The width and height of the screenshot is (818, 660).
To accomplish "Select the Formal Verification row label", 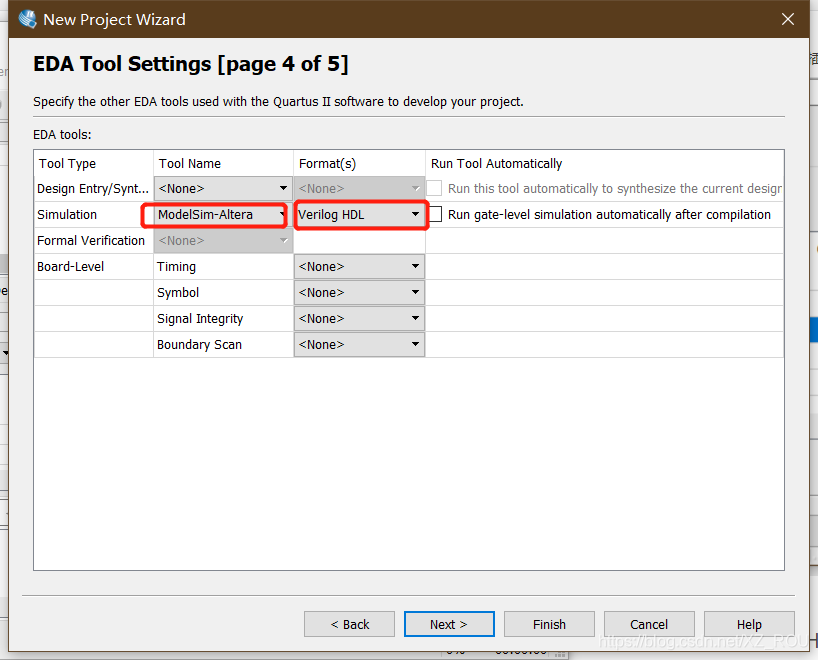I will [x=91, y=241].
